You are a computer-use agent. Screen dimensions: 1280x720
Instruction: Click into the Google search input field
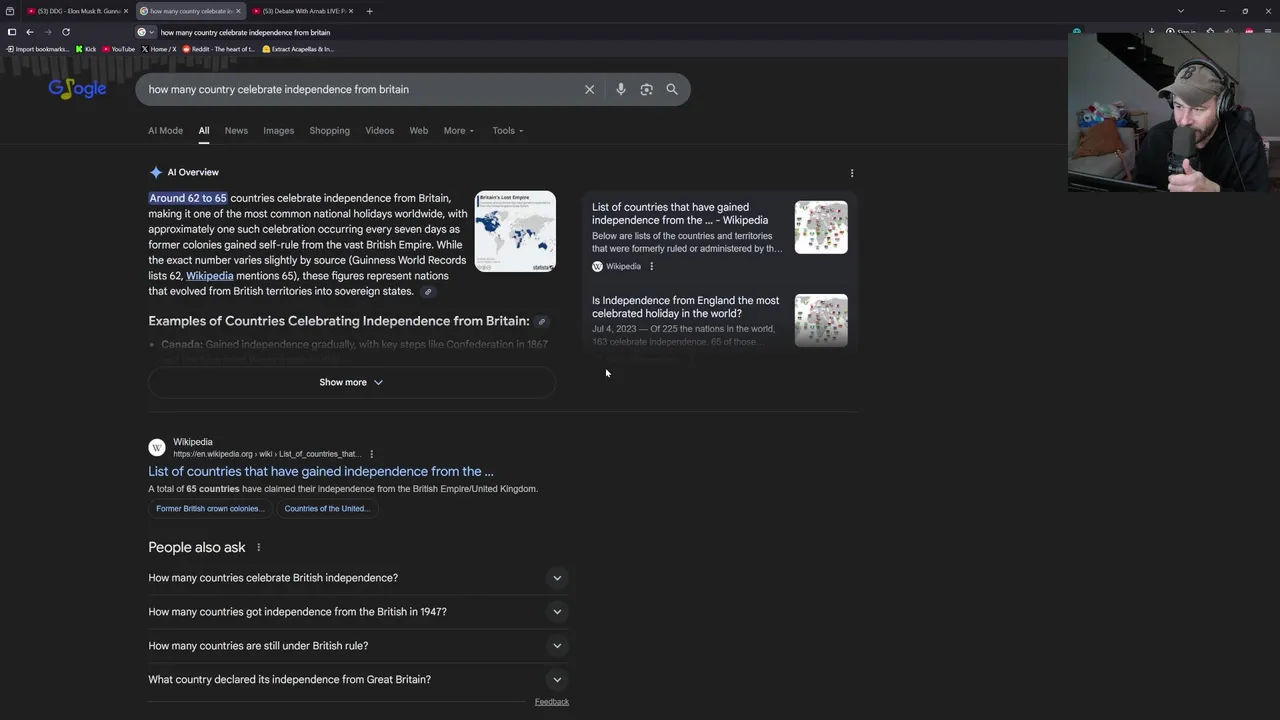pos(360,89)
